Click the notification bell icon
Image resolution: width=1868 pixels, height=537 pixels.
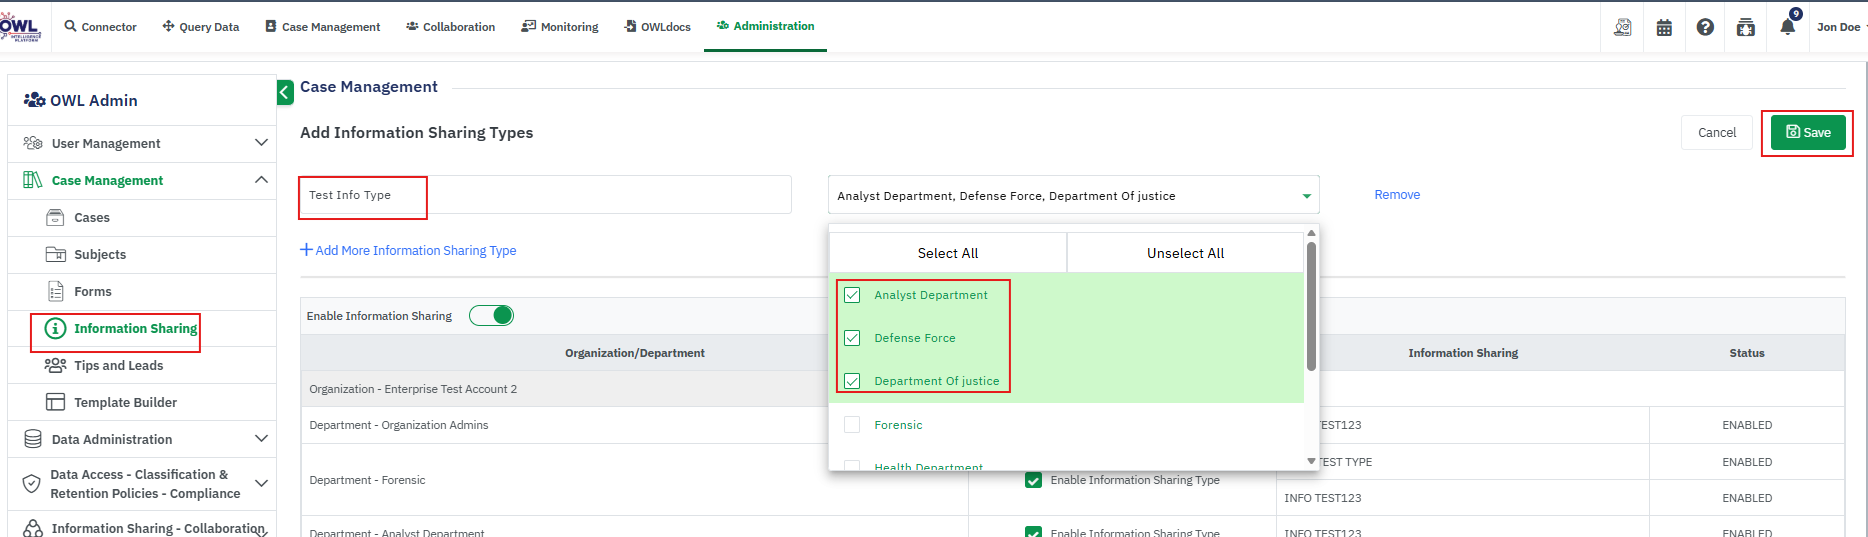1787,27
